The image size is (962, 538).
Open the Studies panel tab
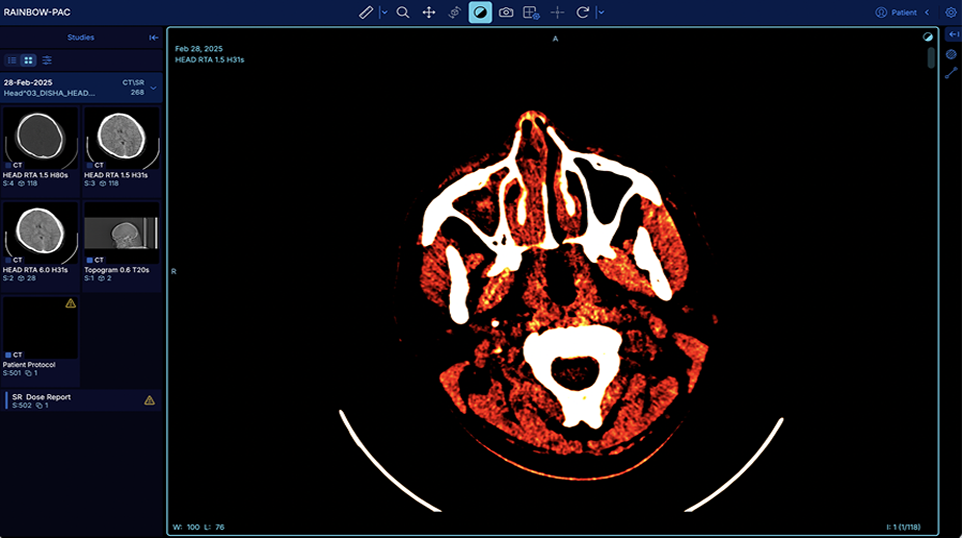pyautogui.click(x=80, y=38)
